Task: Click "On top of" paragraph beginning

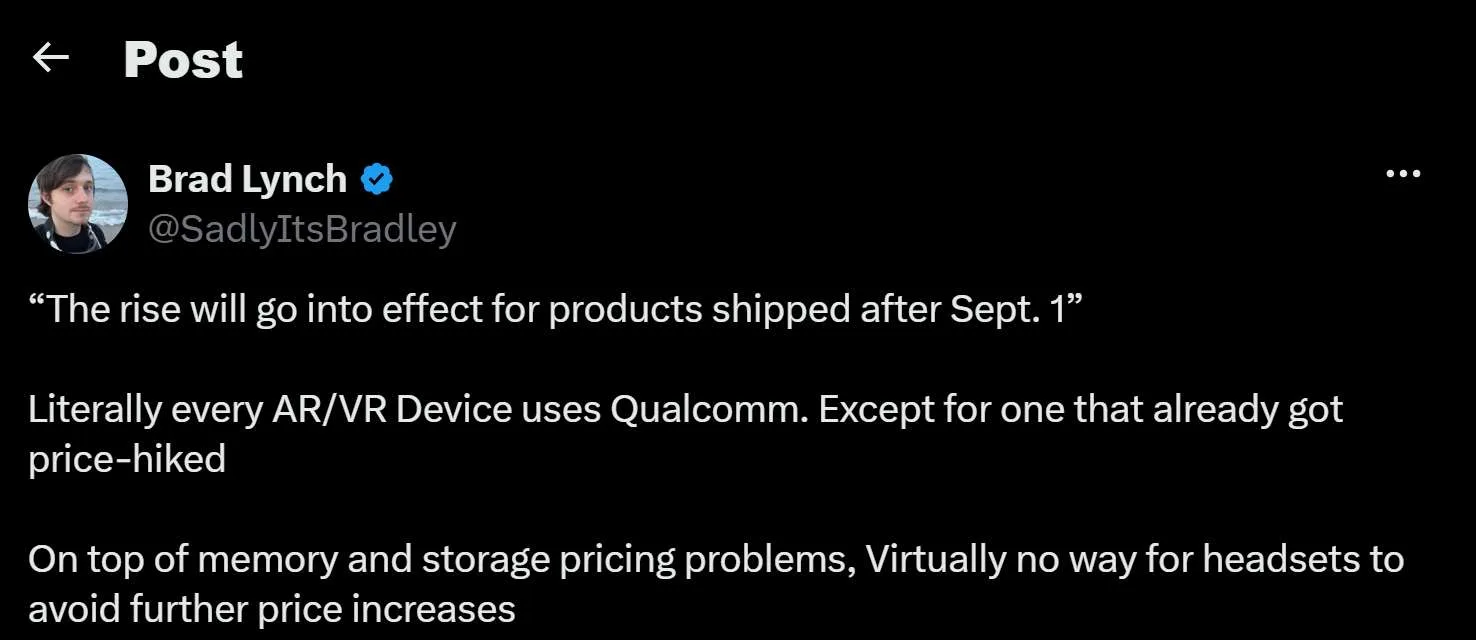Action: tap(109, 559)
